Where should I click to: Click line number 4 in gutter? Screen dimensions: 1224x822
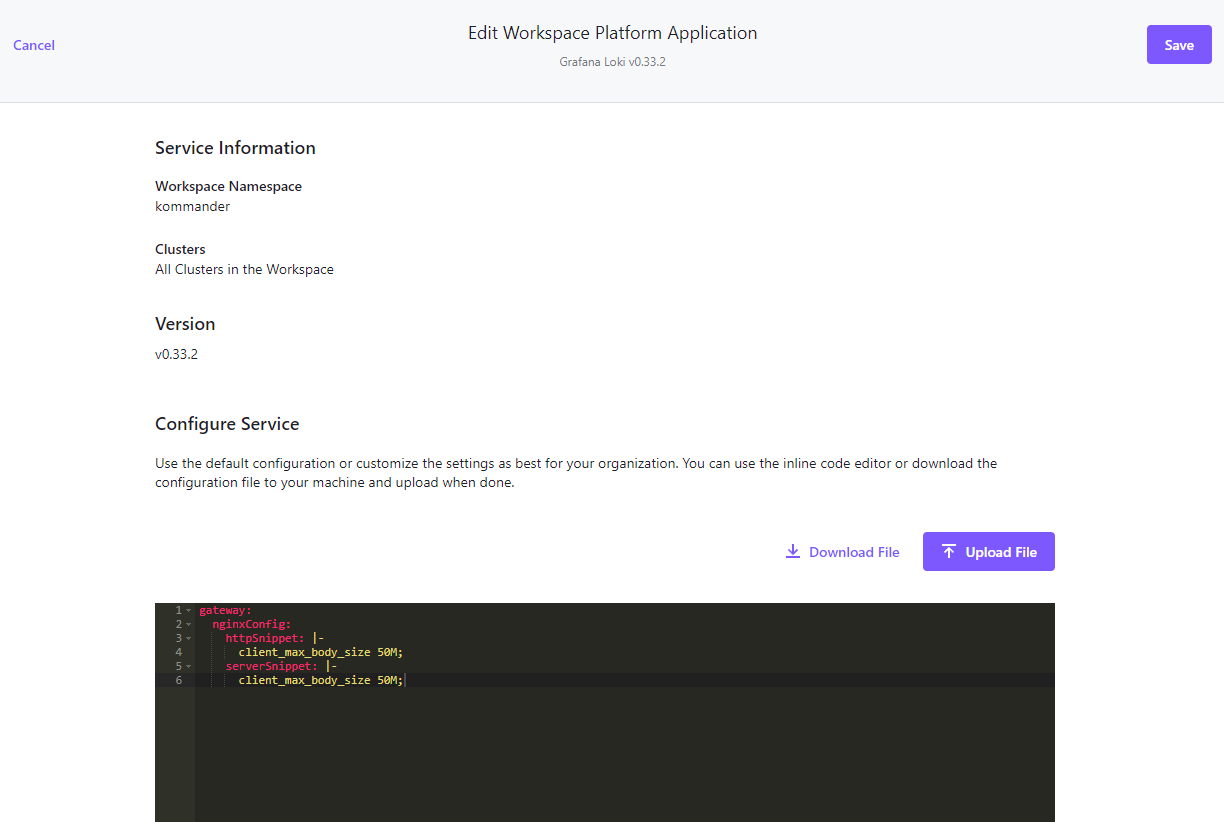(x=178, y=652)
